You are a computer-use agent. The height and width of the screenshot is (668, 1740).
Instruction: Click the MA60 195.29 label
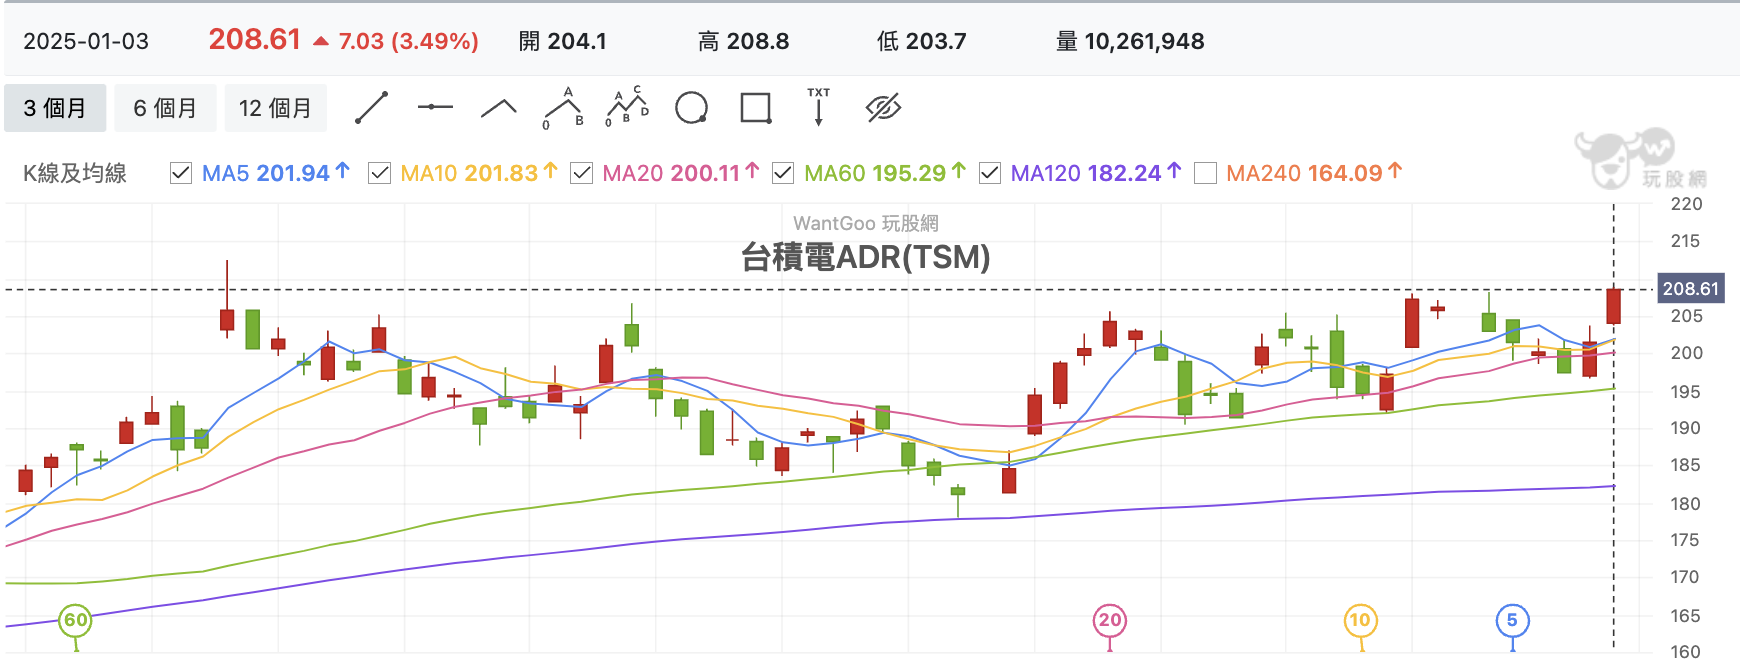pos(875,173)
